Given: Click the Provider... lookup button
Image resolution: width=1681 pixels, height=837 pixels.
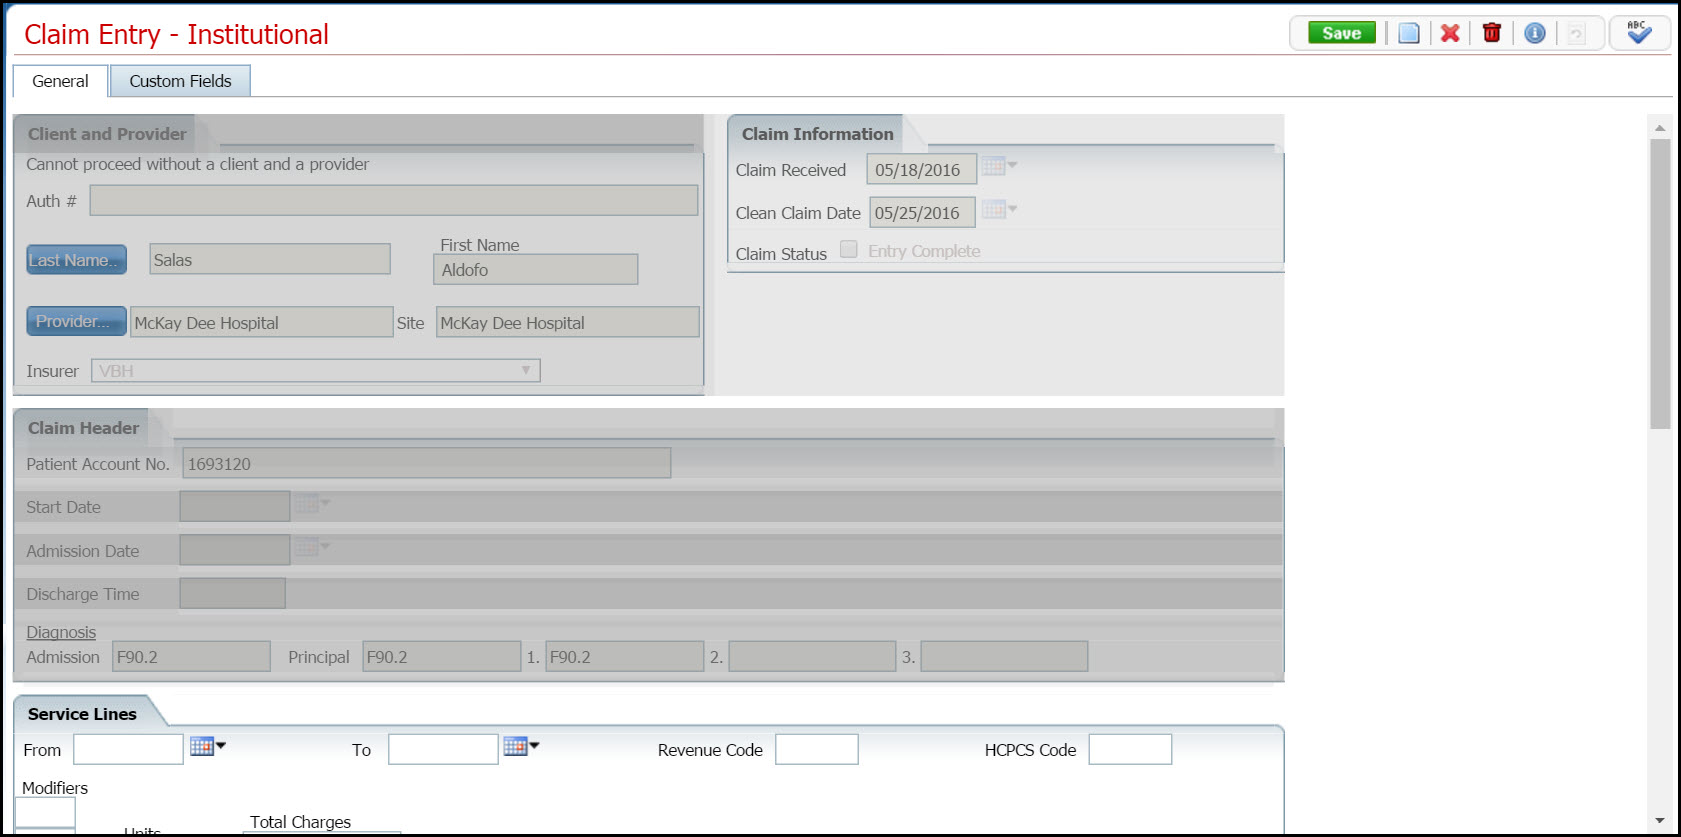Looking at the screenshot, I should (76, 321).
